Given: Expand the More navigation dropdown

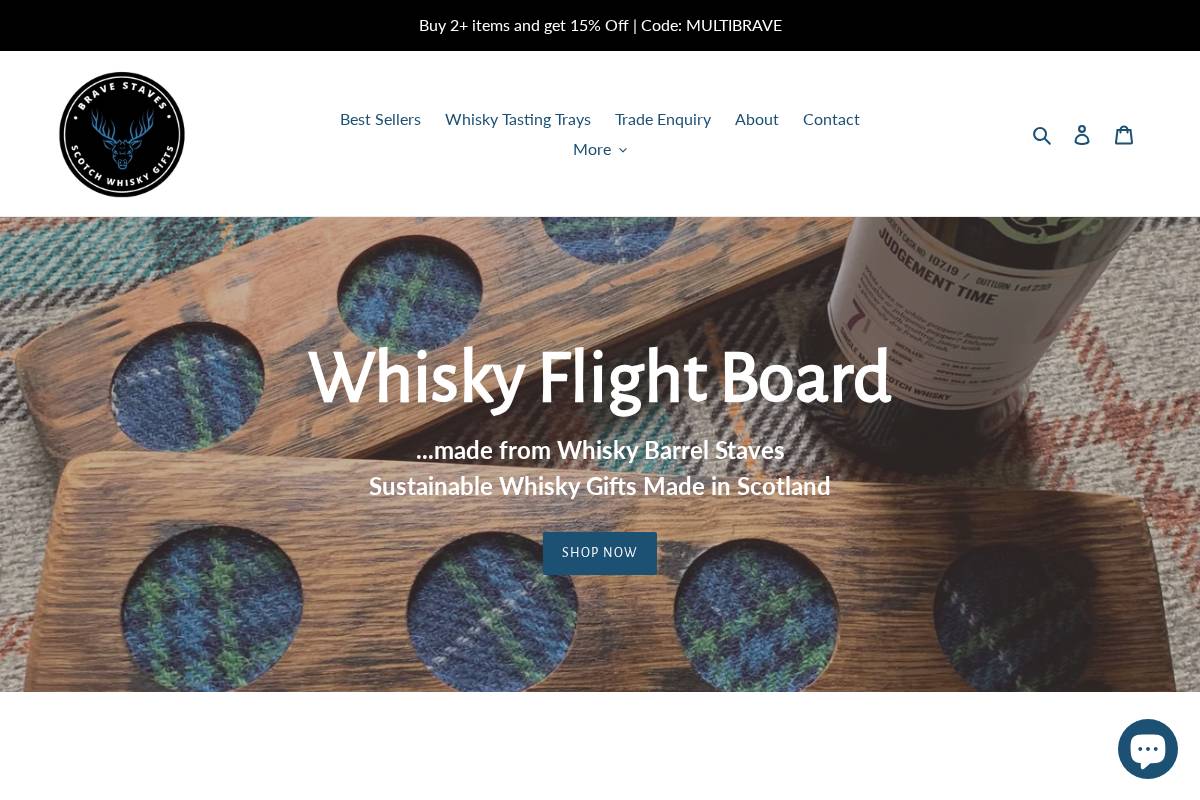Looking at the screenshot, I should point(600,149).
